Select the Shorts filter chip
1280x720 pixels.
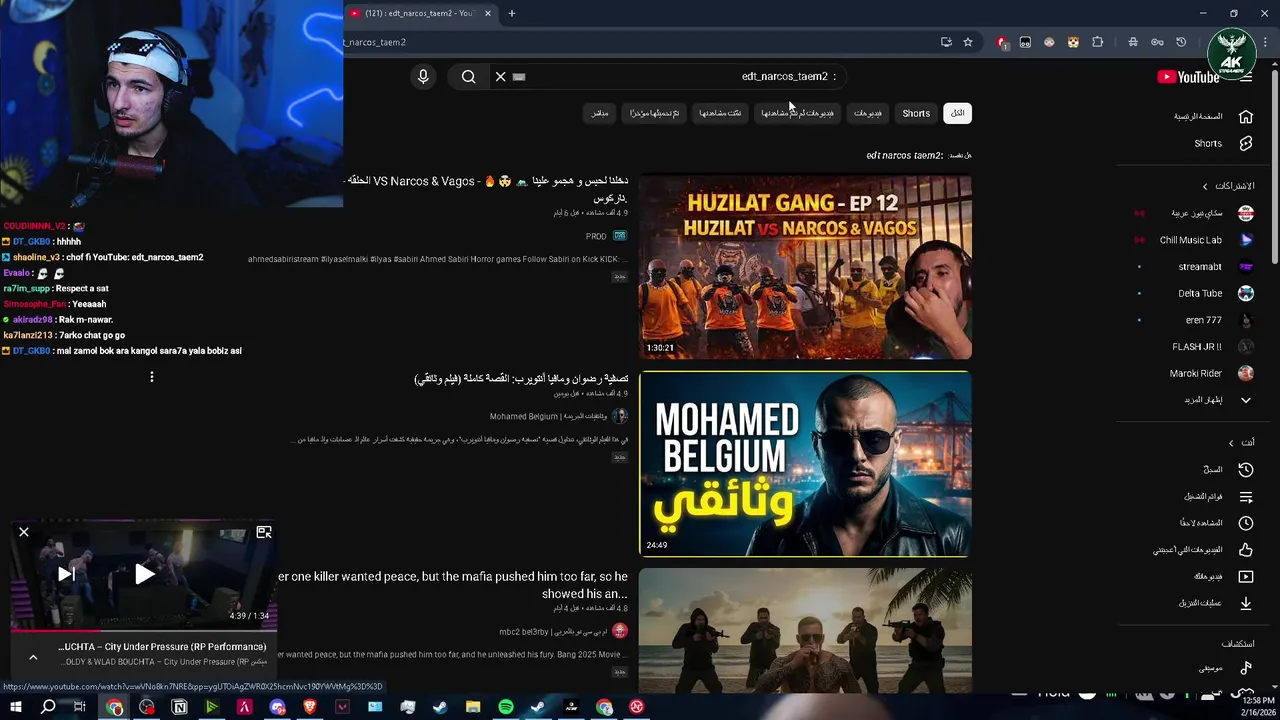[916, 113]
